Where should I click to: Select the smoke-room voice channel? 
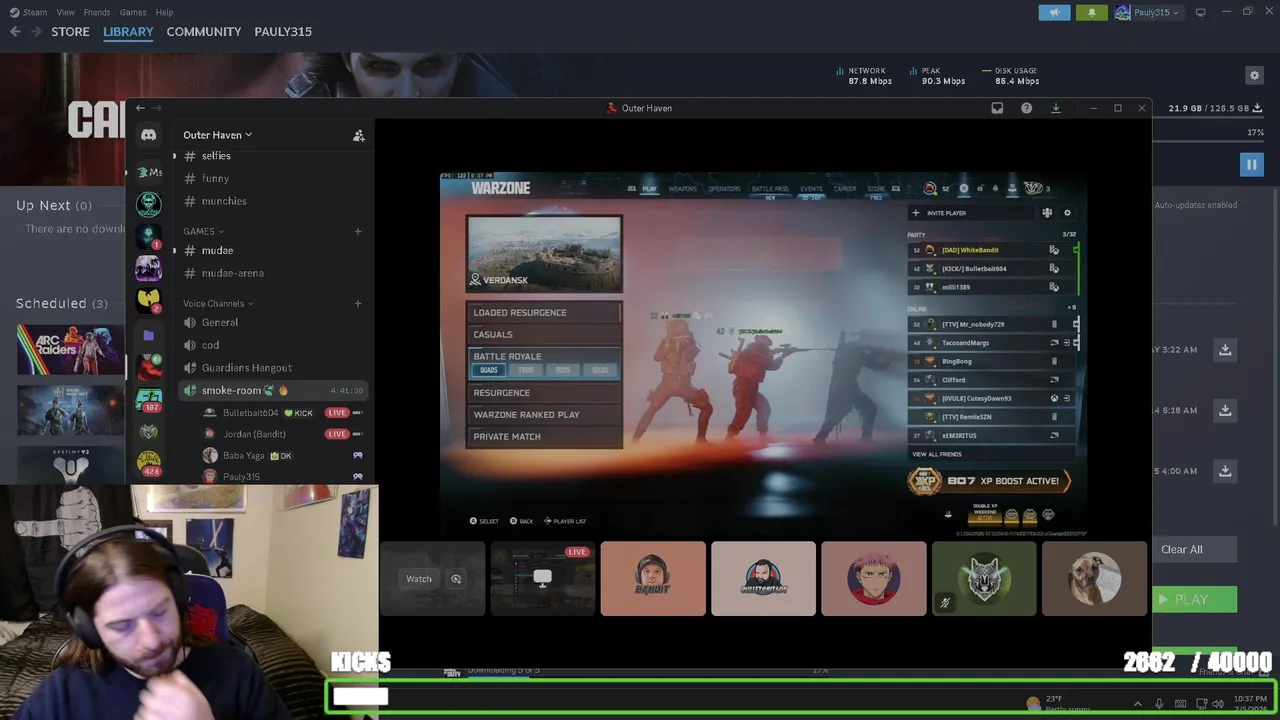[270, 390]
